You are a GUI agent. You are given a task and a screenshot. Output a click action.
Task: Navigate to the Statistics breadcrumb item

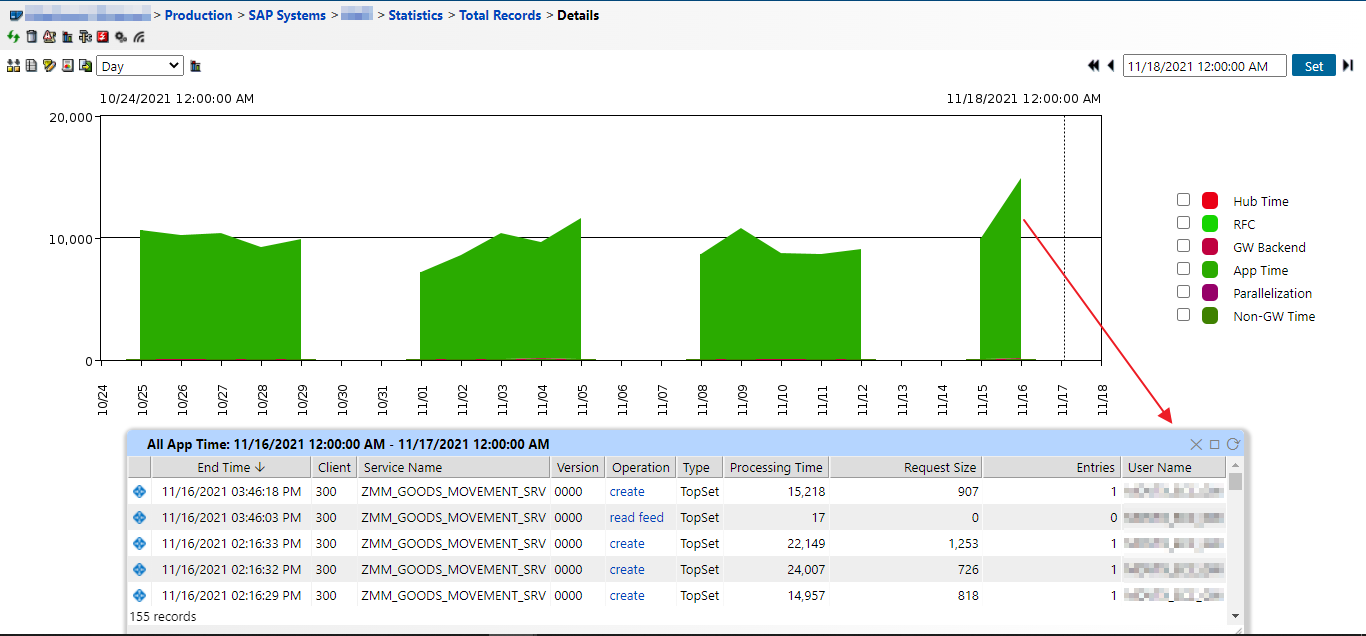[x=416, y=14]
